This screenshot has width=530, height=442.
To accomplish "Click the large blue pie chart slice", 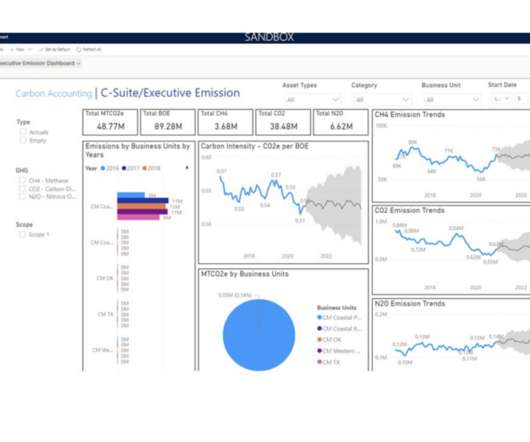I will coord(259,335).
